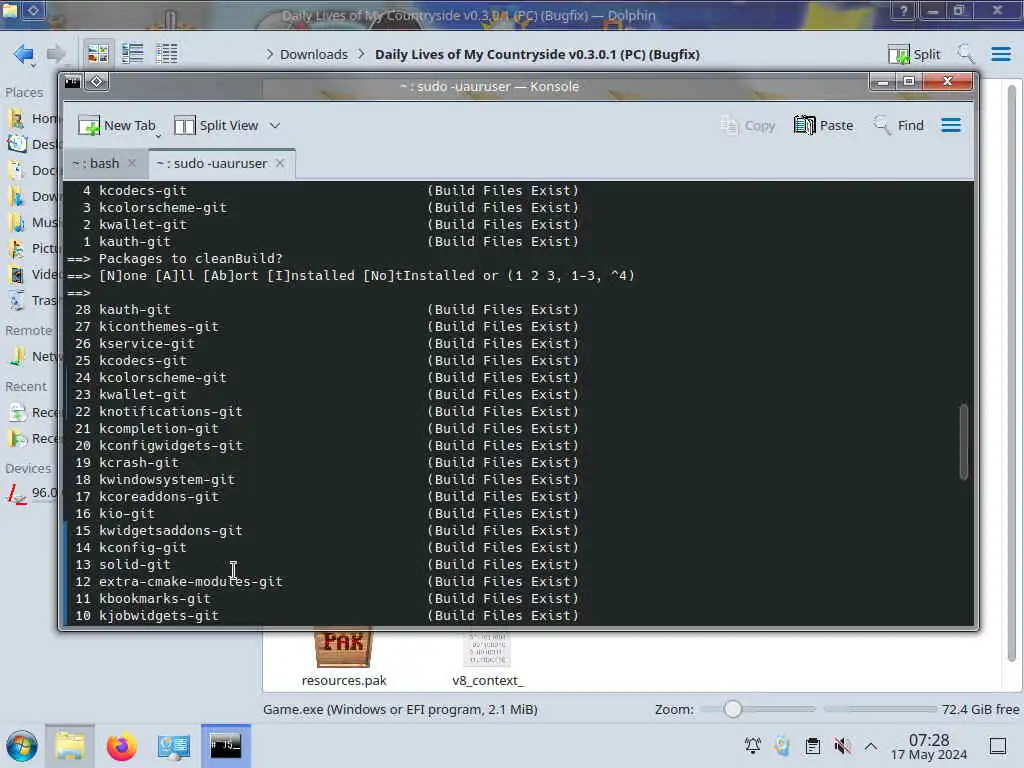This screenshot has width=1024, height=768.
Task: Close the '~ : bash' tab
Action: tap(132, 163)
